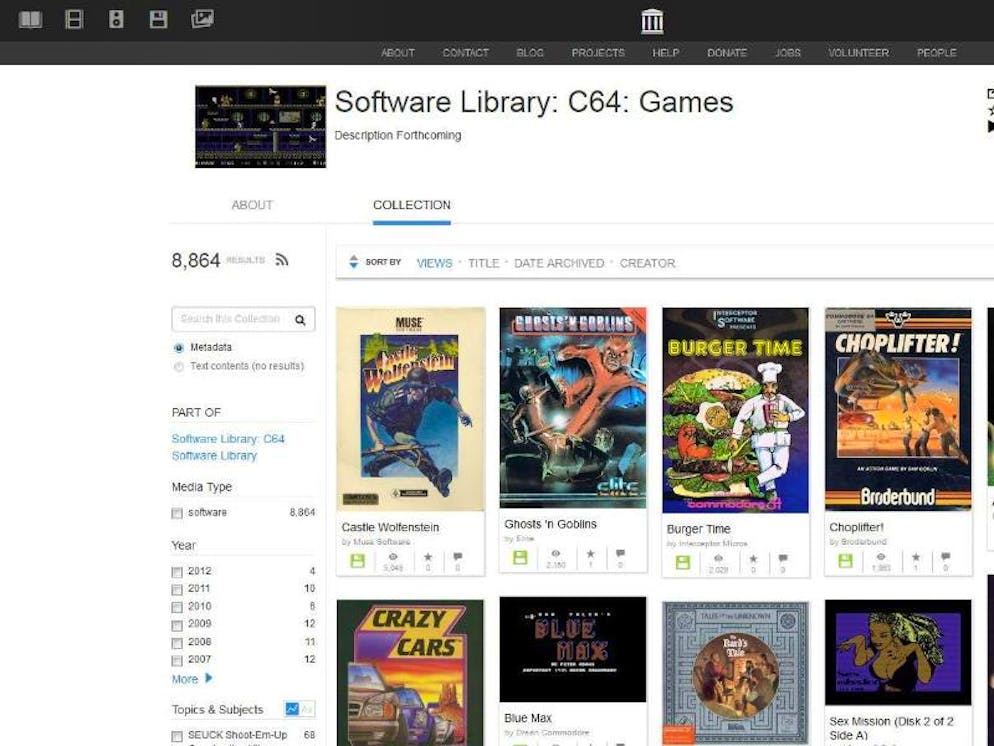Click the favorite star on Ghosts 'n Goblins card
This screenshot has width=994, height=746.
[x=590, y=554]
